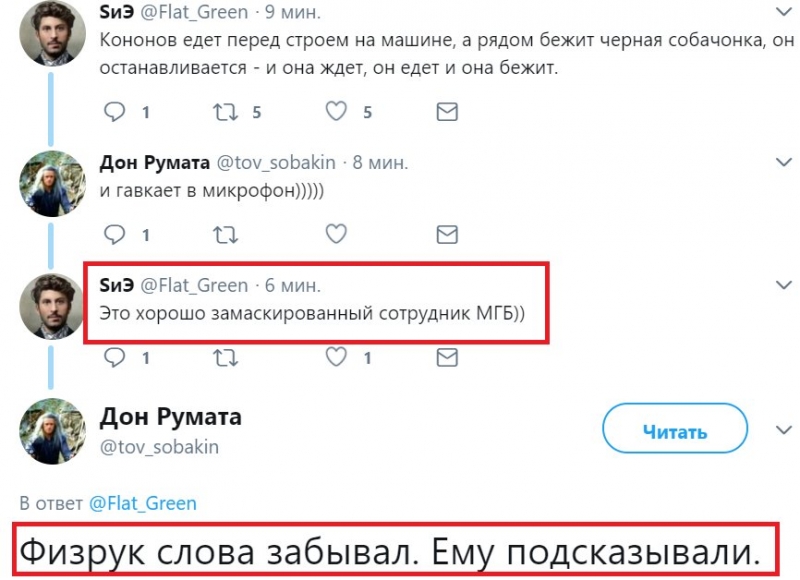Like the first tweet with 5 likes
Image resolution: width=800 pixels, height=580 pixels.
pyautogui.click(x=337, y=112)
